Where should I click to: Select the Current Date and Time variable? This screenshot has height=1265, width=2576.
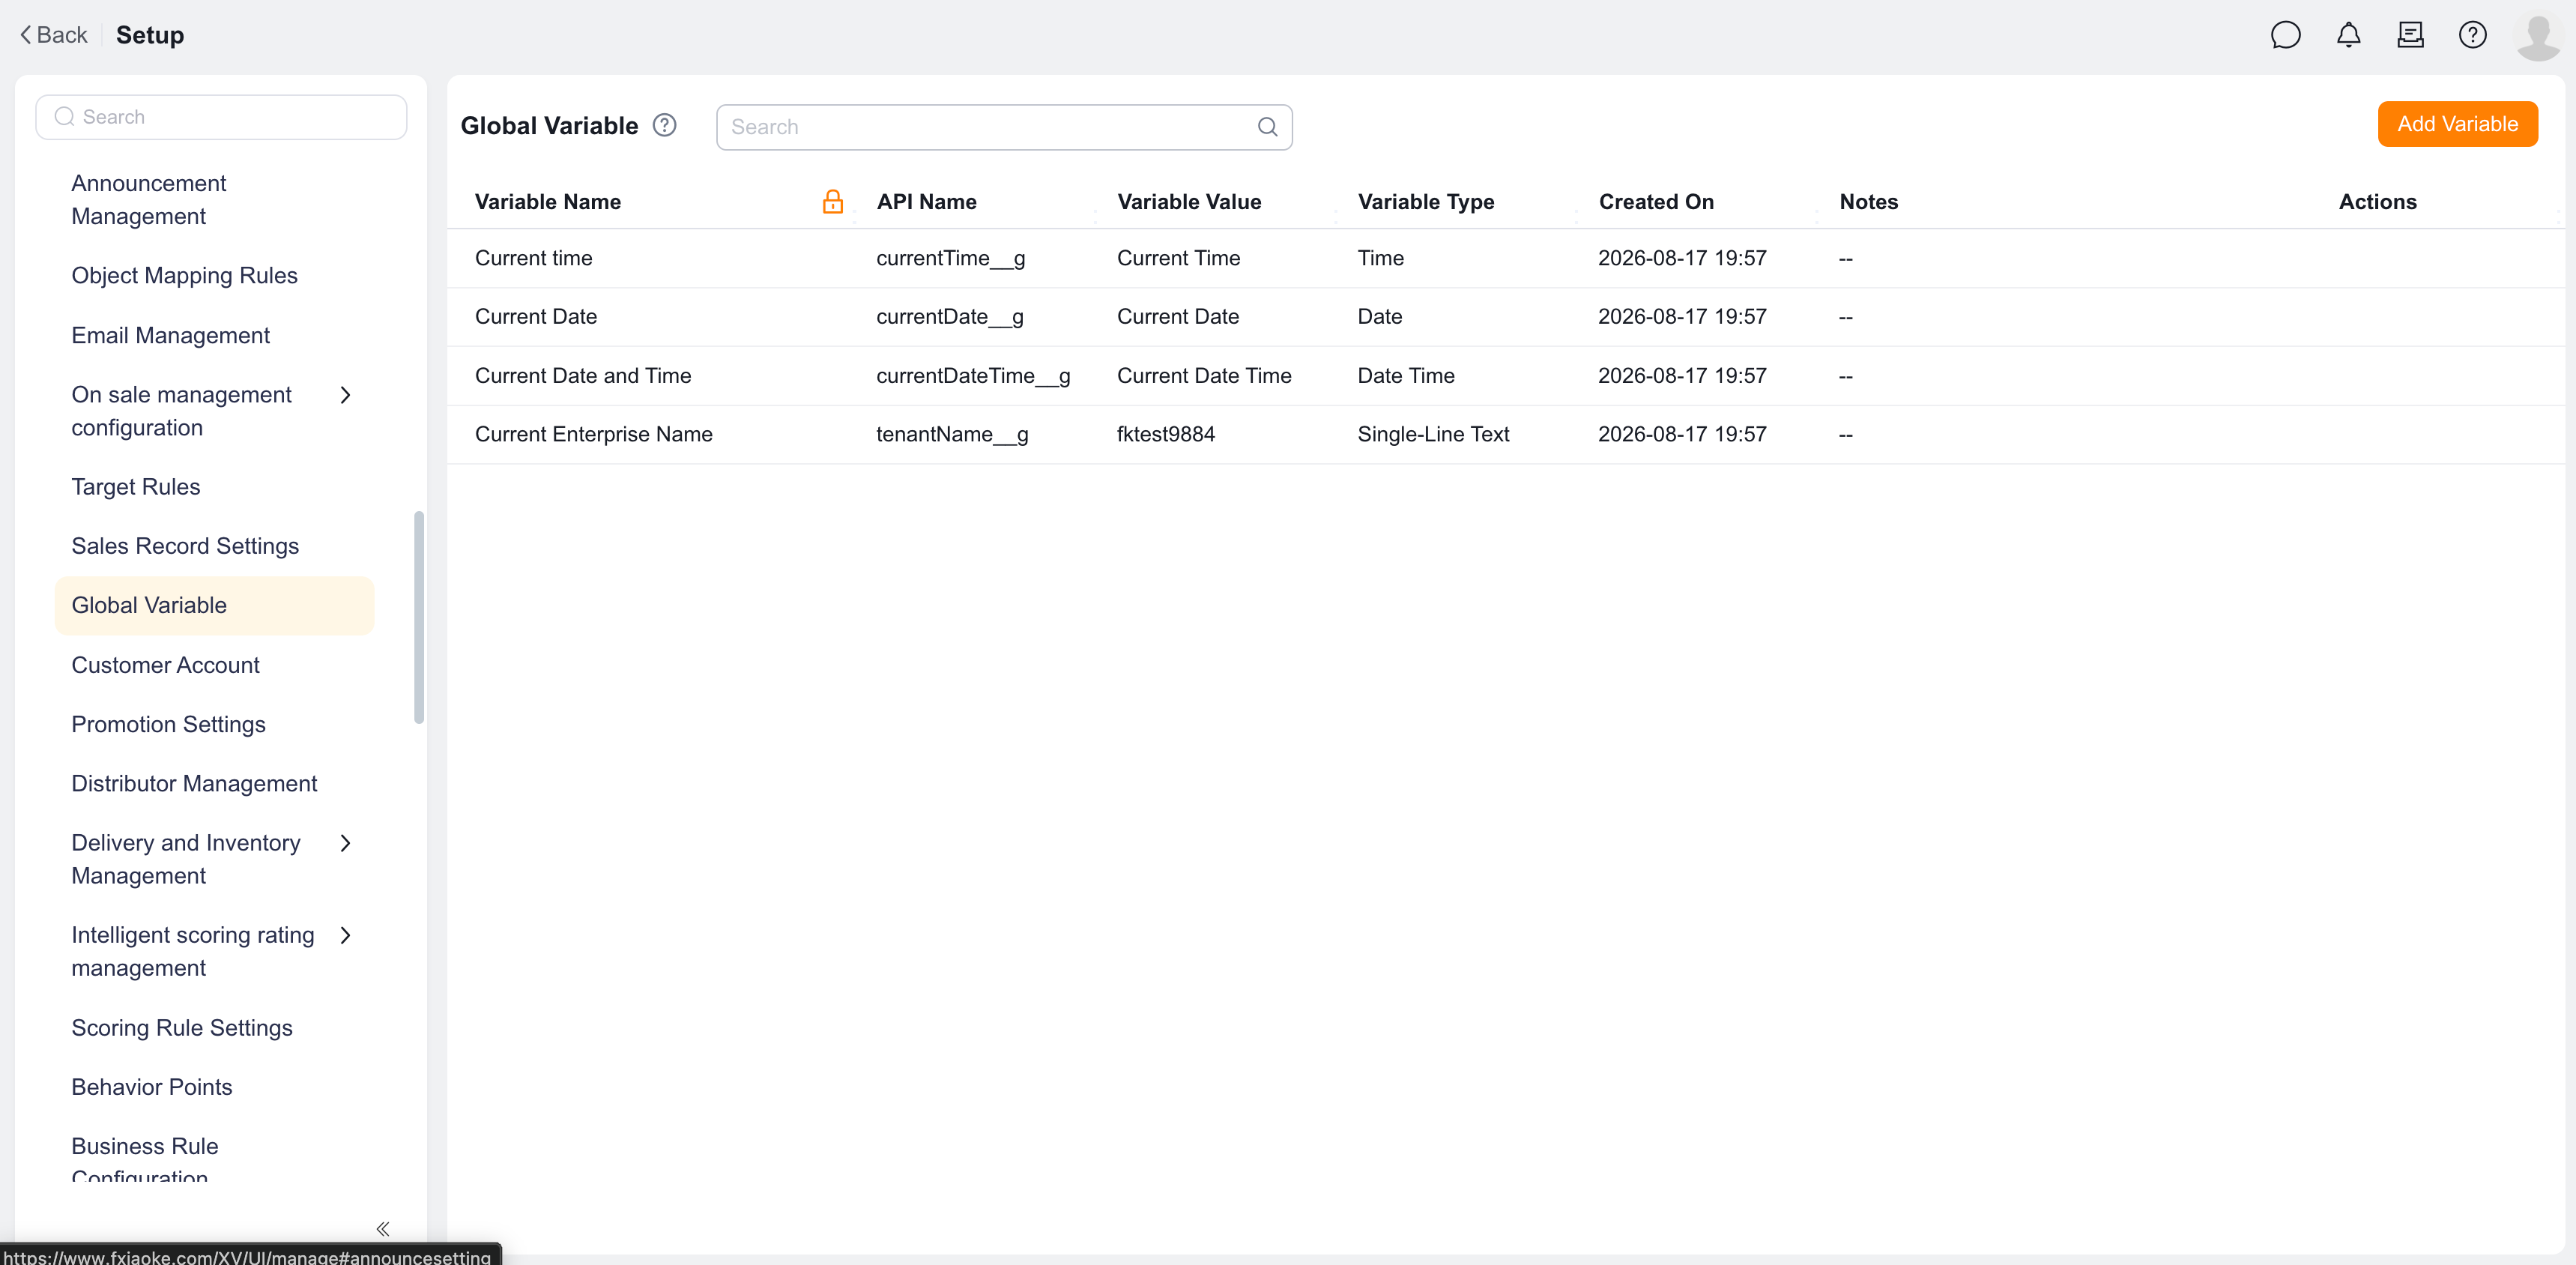tap(583, 376)
